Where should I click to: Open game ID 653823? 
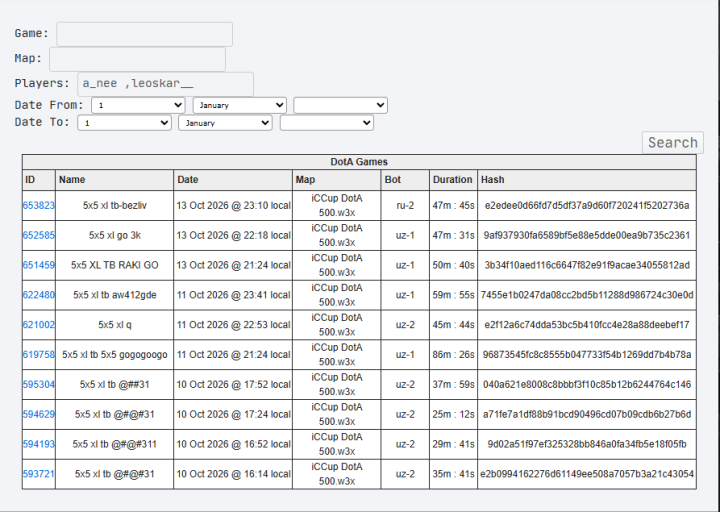[39, 206]
